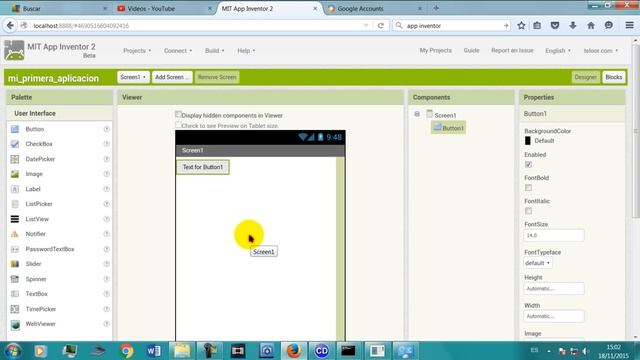Pick the DatePicker palette icon
Image resolution: width=640 pixels, height=360 pixels.
point(15,159)
